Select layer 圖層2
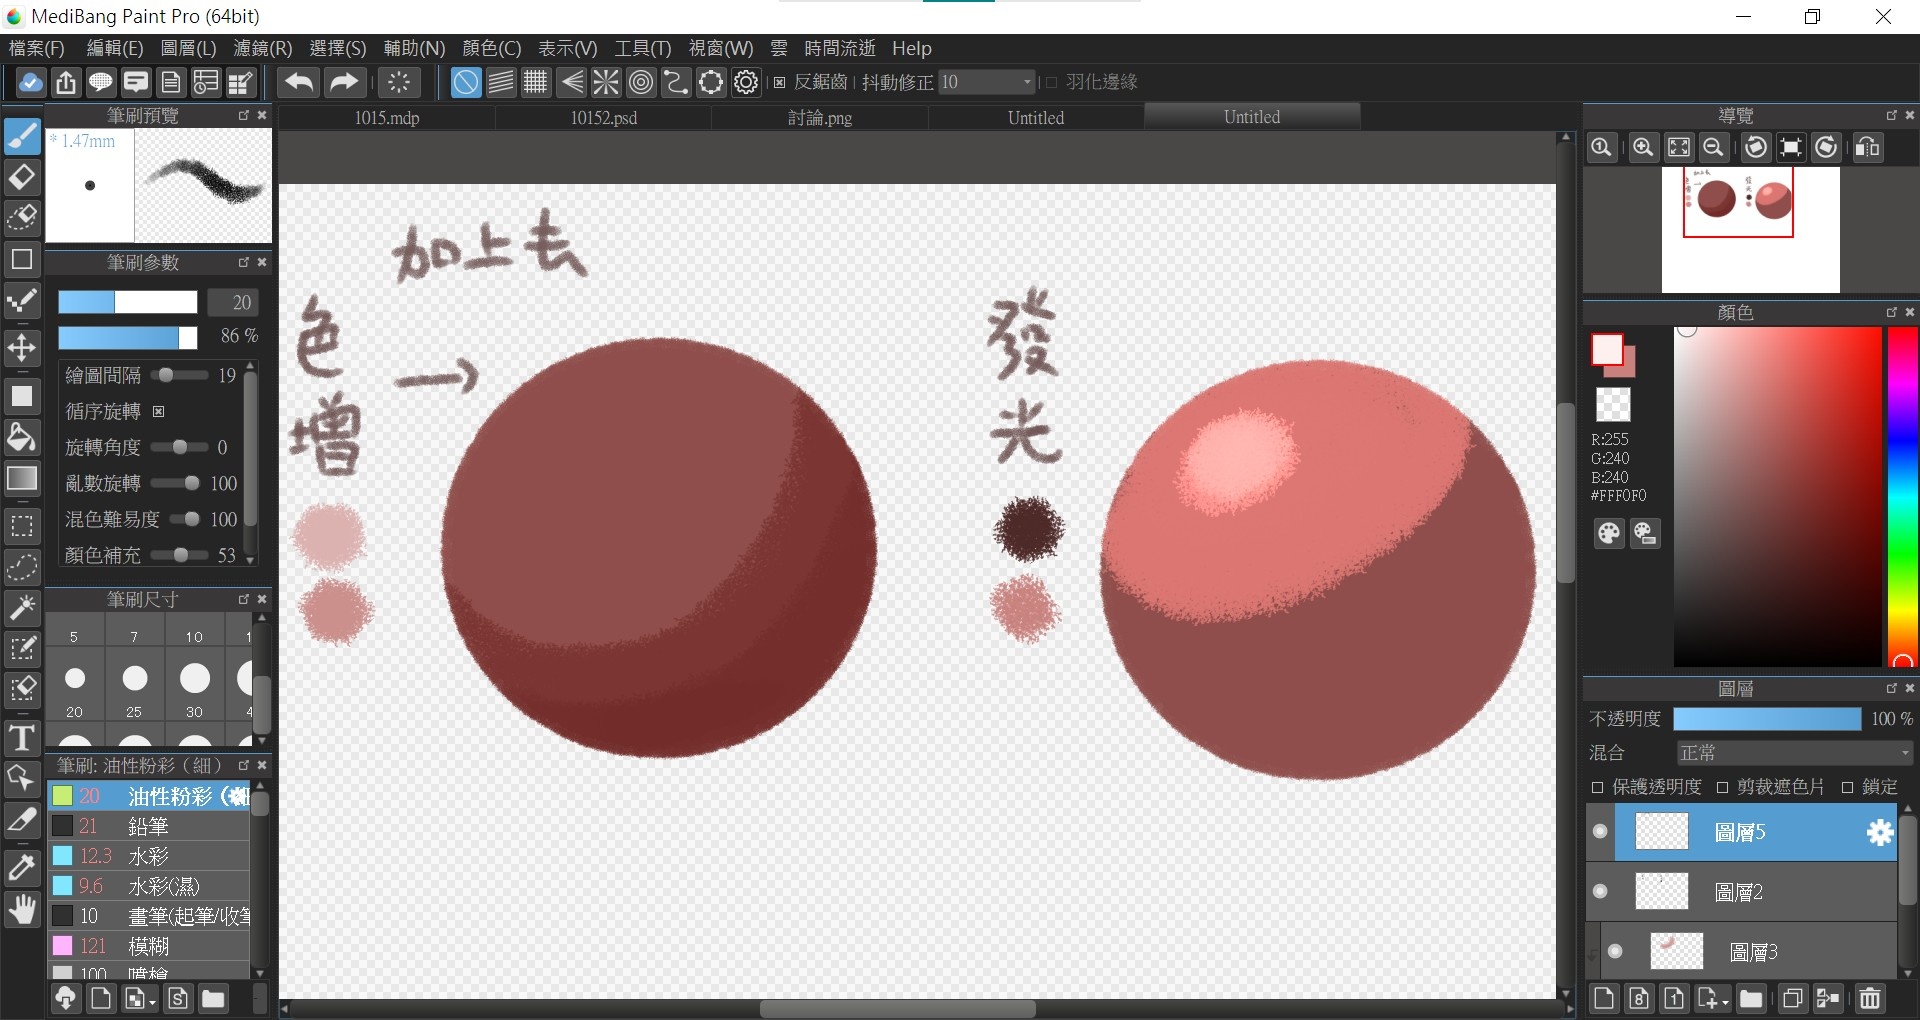 pyautogui.click(x=1741, y=891)
